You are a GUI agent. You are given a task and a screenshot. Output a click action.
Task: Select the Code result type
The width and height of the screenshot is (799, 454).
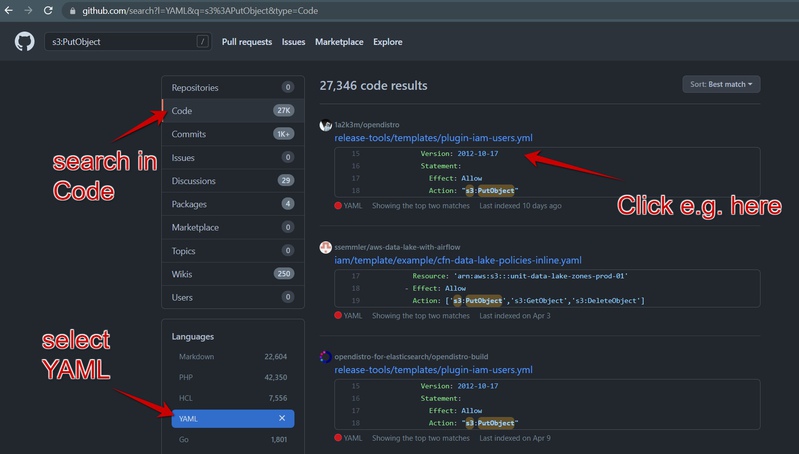click(233, 111)
